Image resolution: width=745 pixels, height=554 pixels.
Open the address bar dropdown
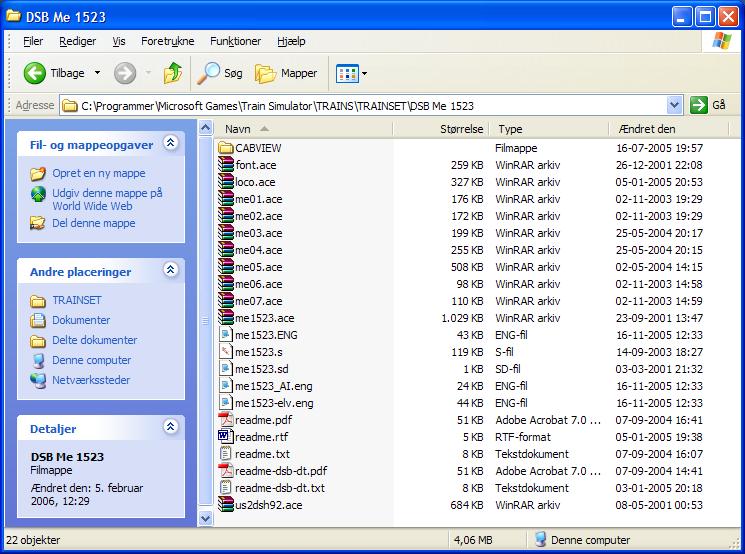point(674,105)
